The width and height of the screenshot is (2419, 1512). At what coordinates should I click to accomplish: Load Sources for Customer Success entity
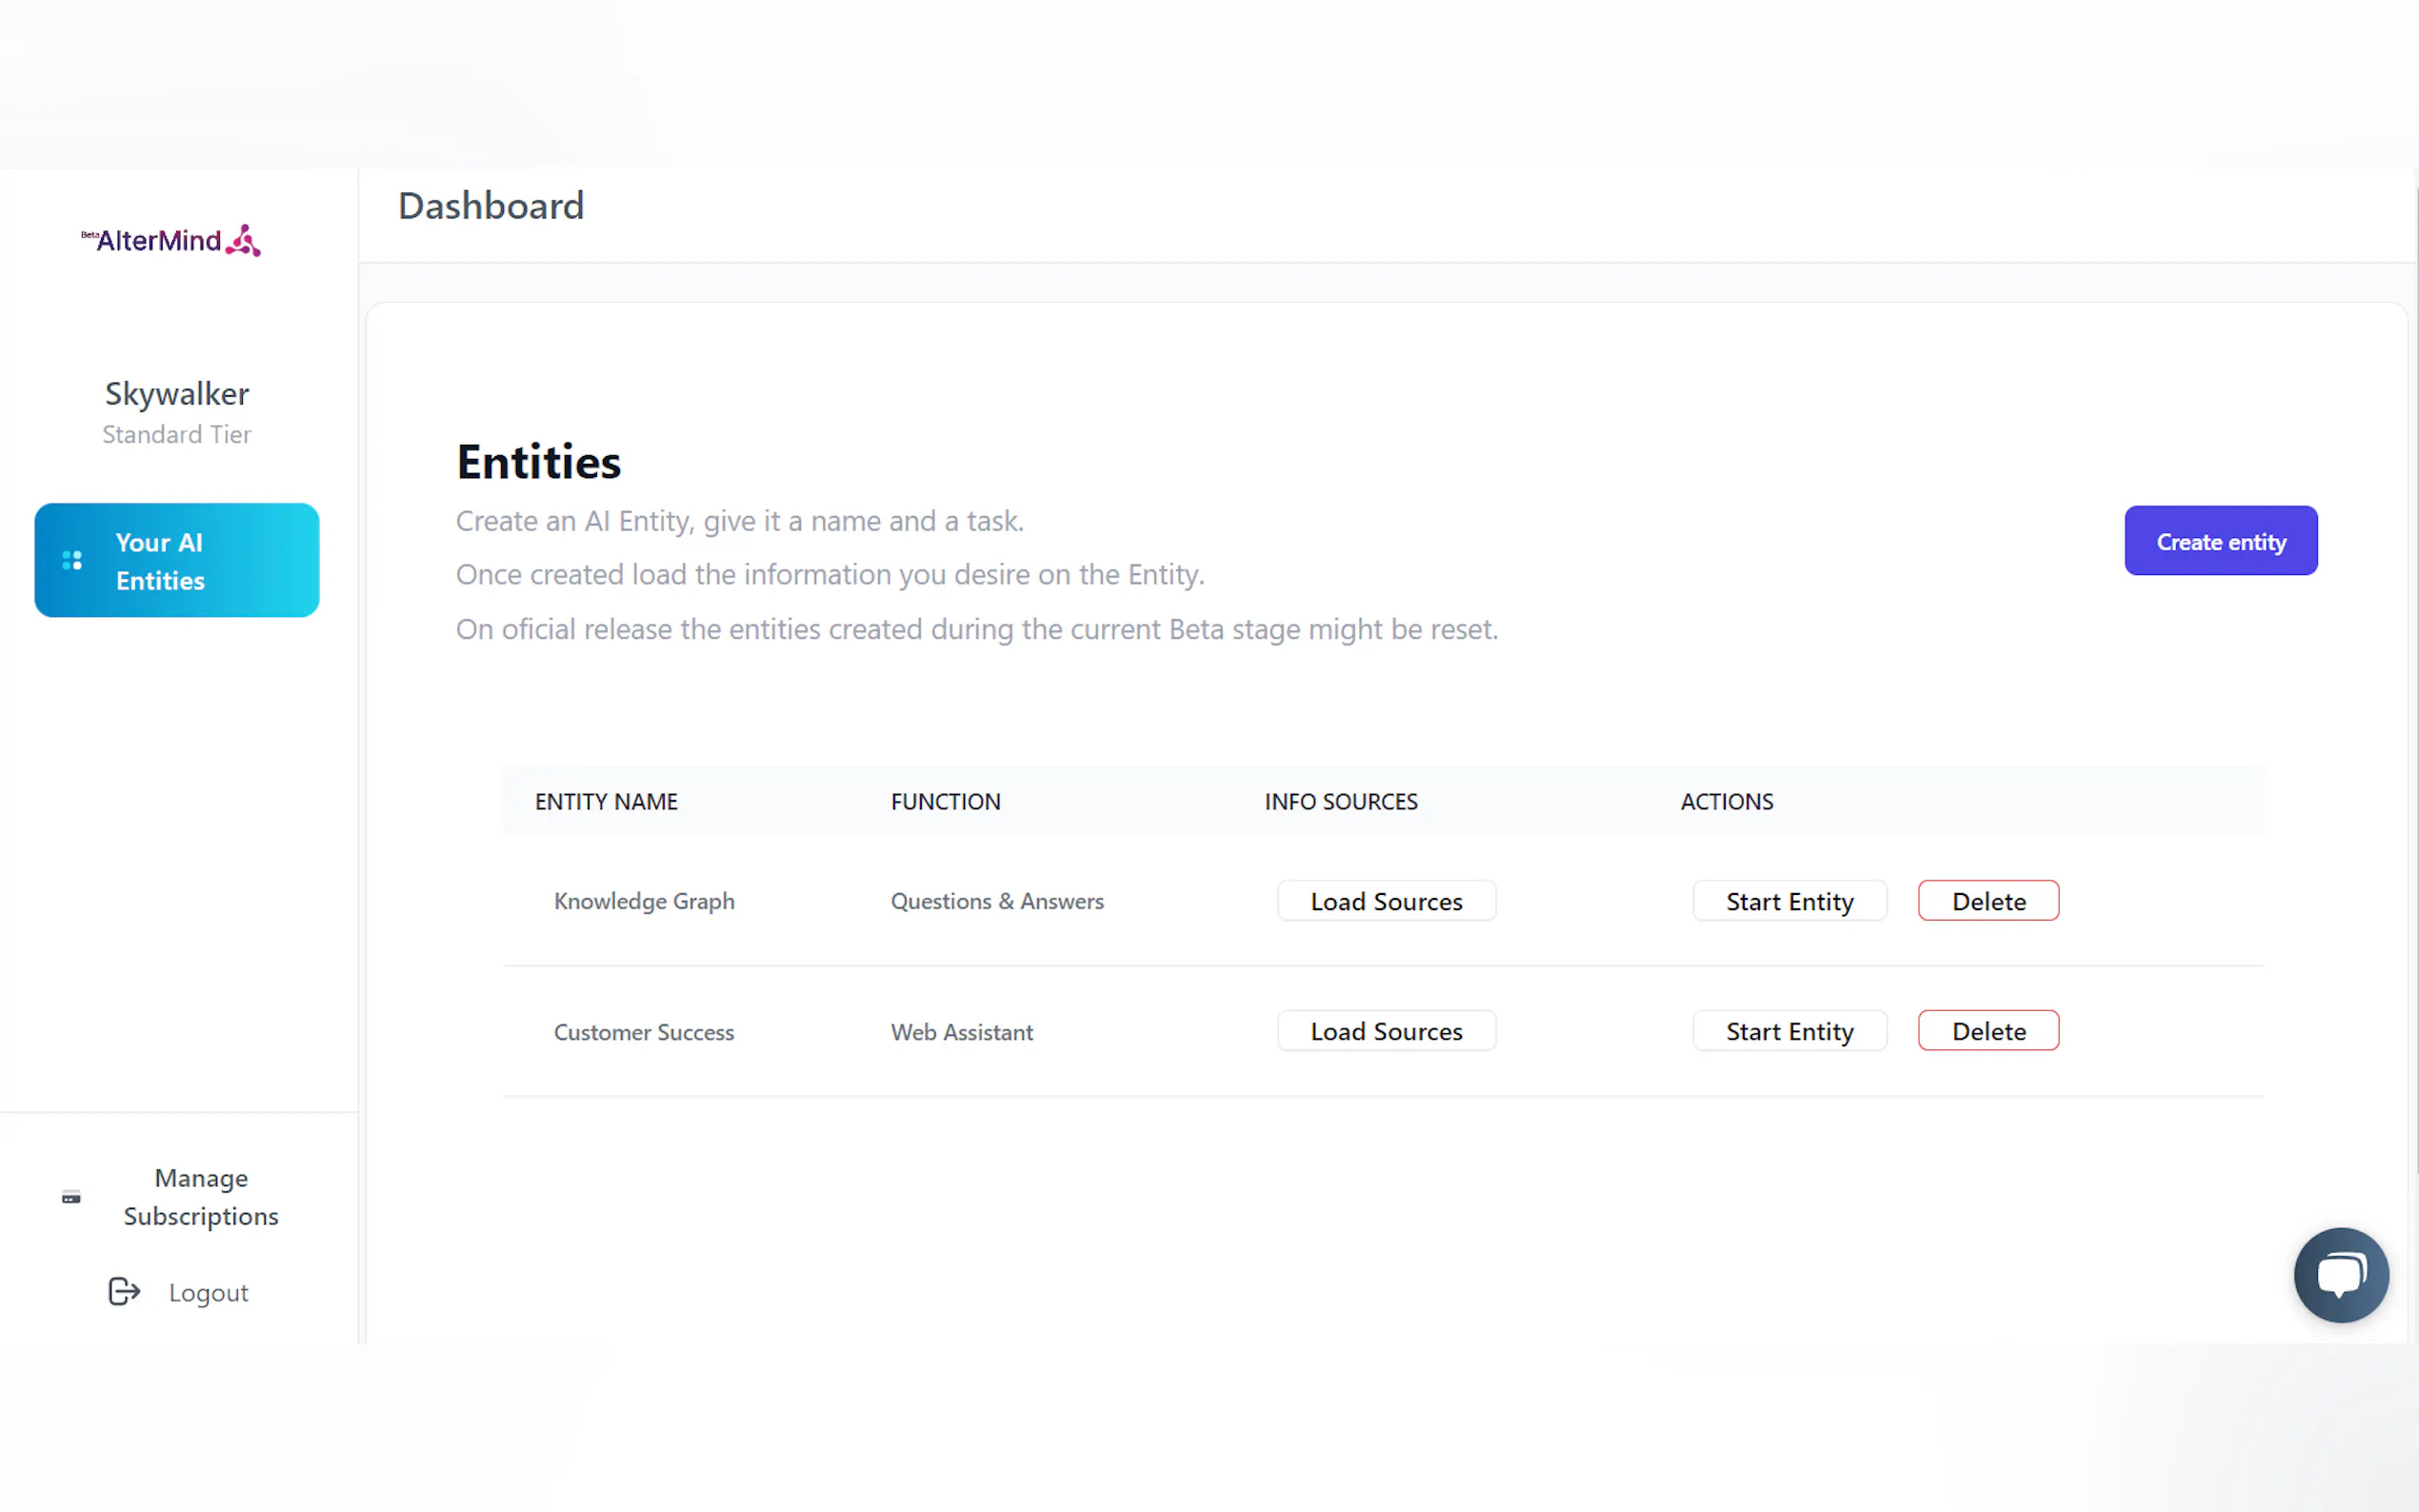(1386, 1031)
